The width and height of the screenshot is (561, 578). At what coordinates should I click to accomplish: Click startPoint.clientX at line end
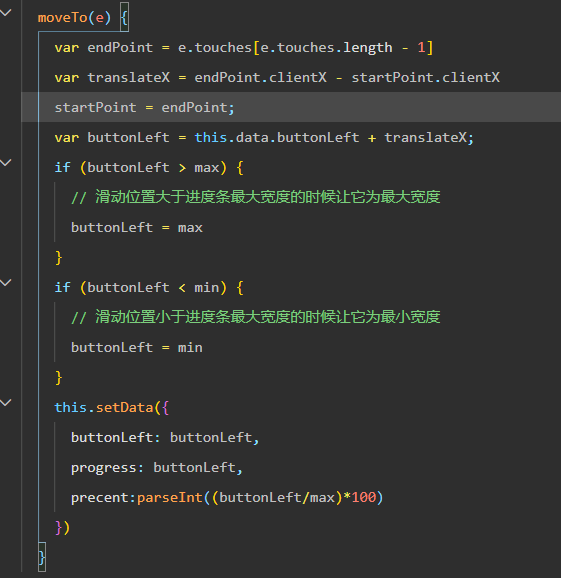[426, 77]
